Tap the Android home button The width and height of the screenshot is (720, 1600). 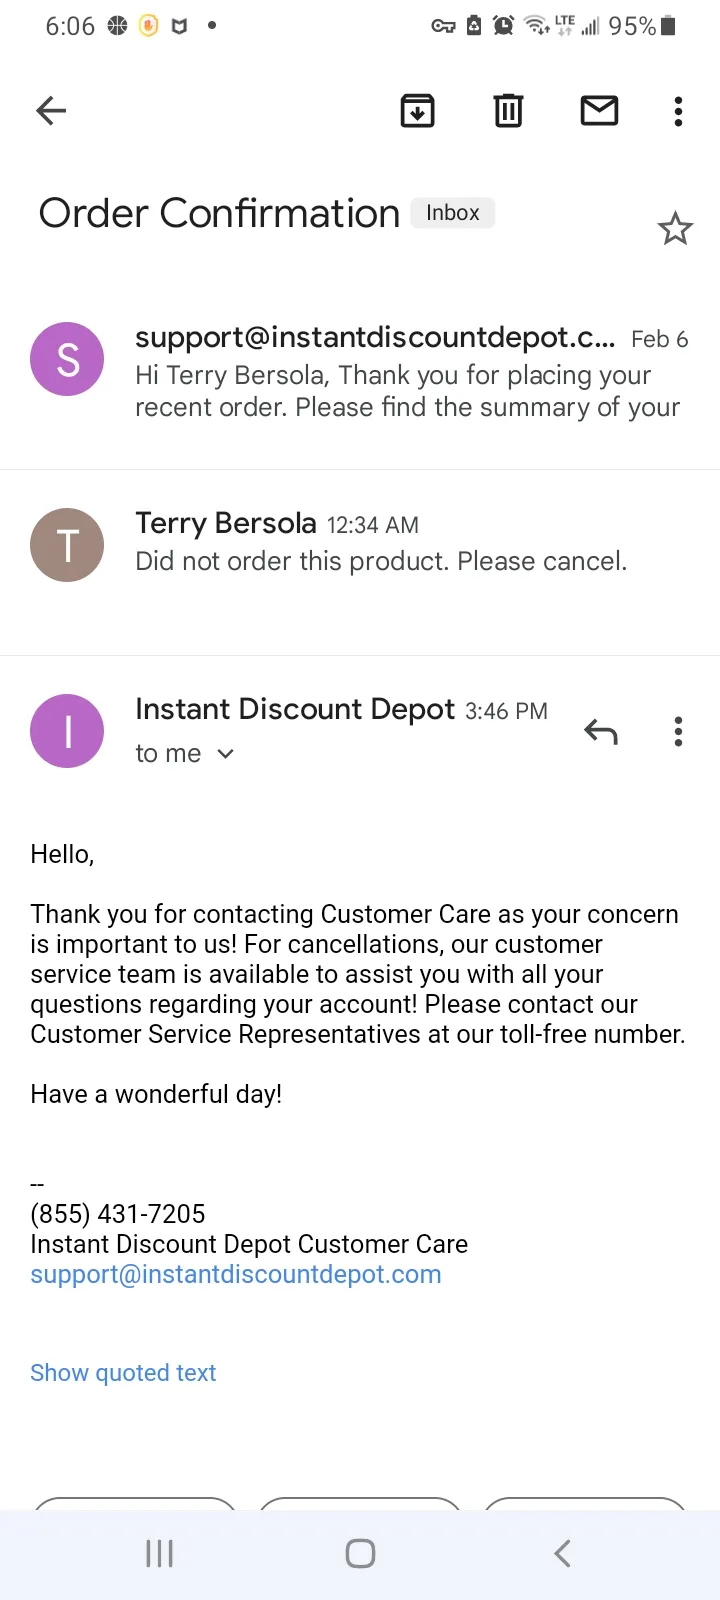[x=360, y=1553]
